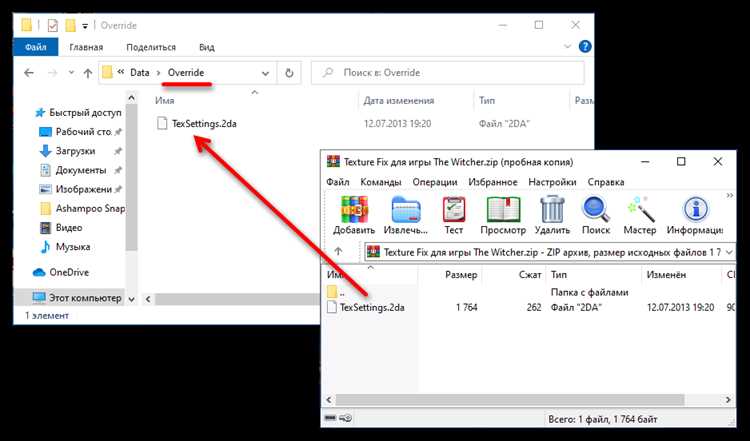Screen dimensions: 750x441
Task: Select OneDrive in Explorer sidebar
Action: [x=61, y=272]
